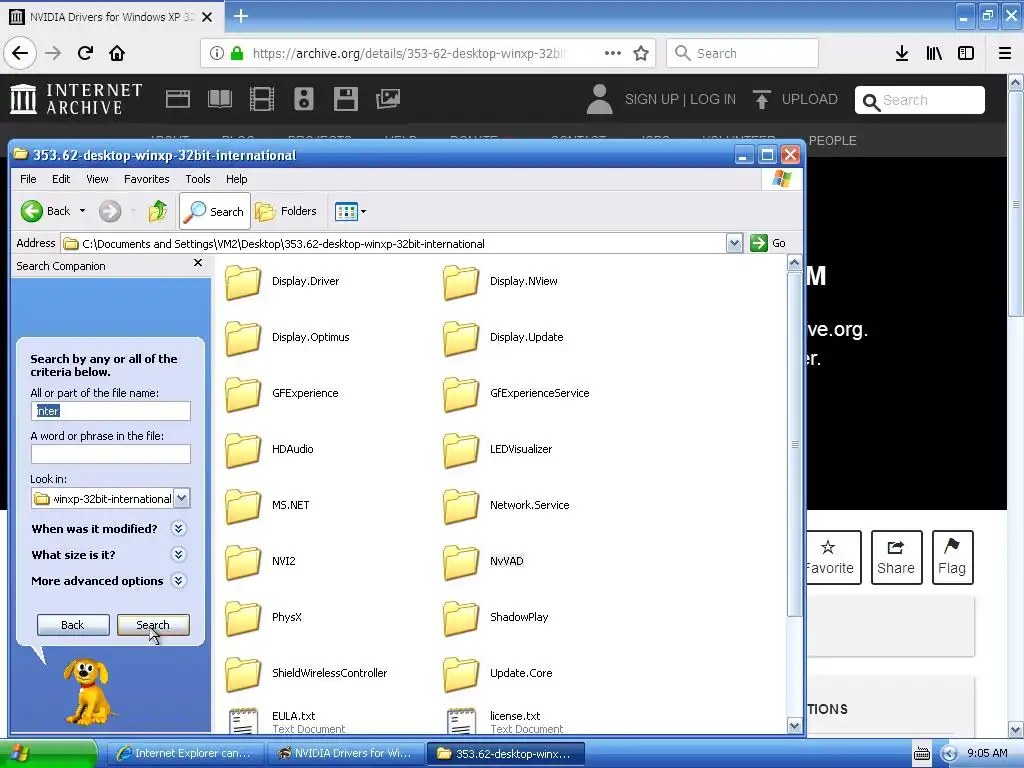Viewport: 1024px width, 768px height.
Task: Click the SIGN UP | LOG IN link
Action: pos(680,99)
